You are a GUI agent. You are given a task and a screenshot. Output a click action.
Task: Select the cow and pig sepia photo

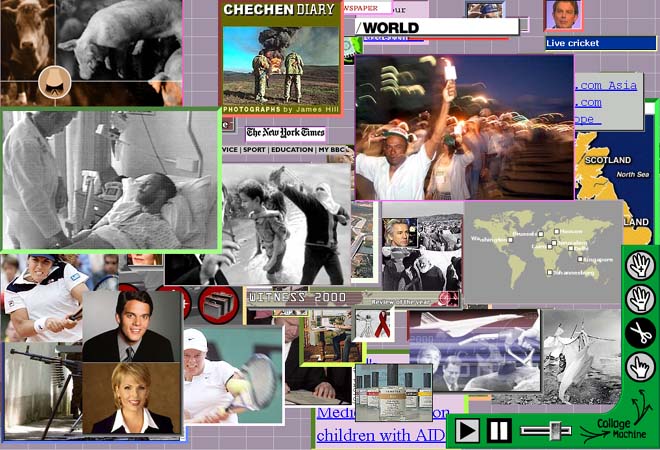coord(91,53)
